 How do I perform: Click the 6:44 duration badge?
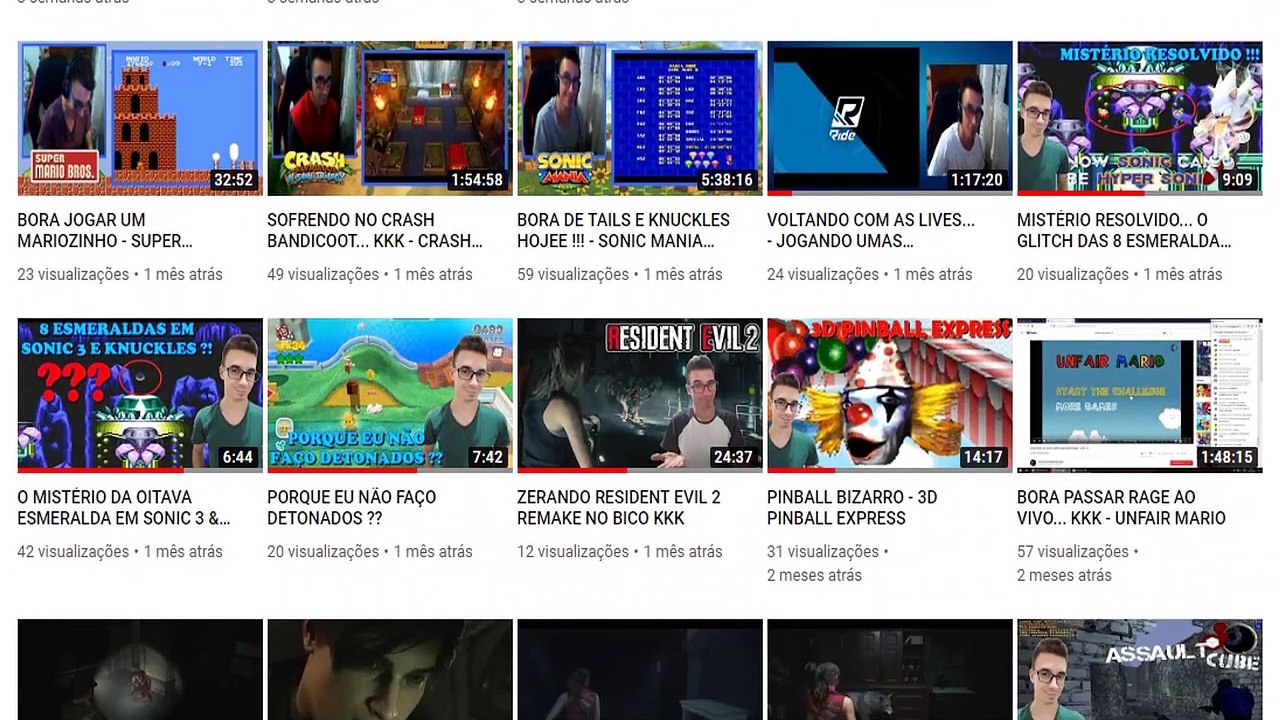(238, 457)
